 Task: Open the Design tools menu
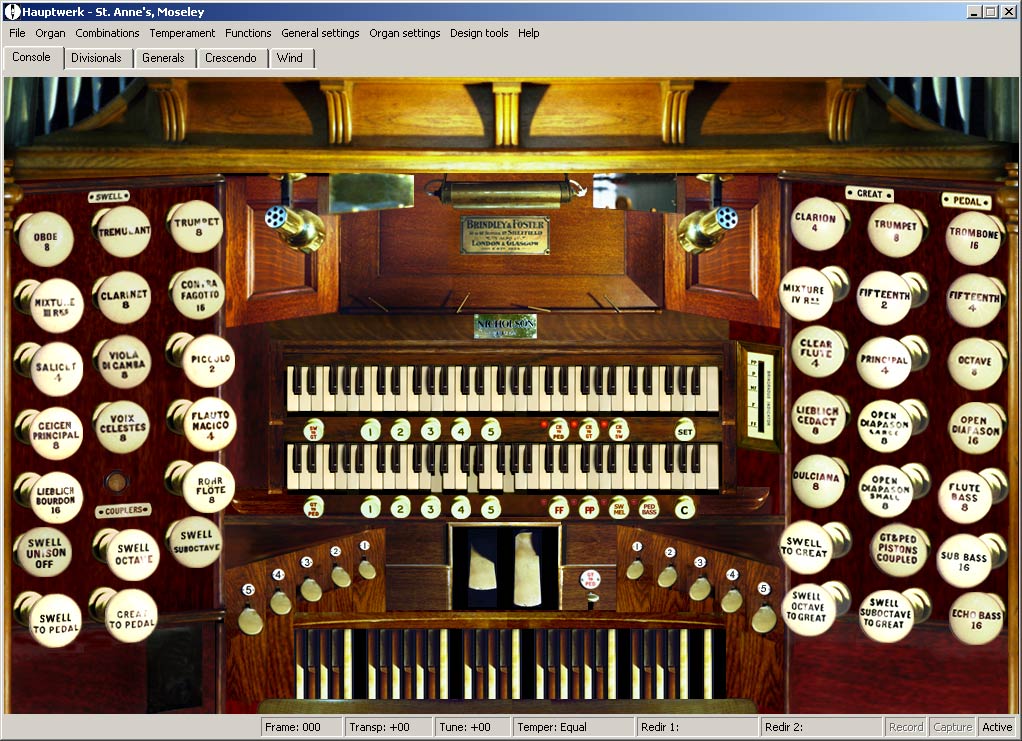point(479,33)
